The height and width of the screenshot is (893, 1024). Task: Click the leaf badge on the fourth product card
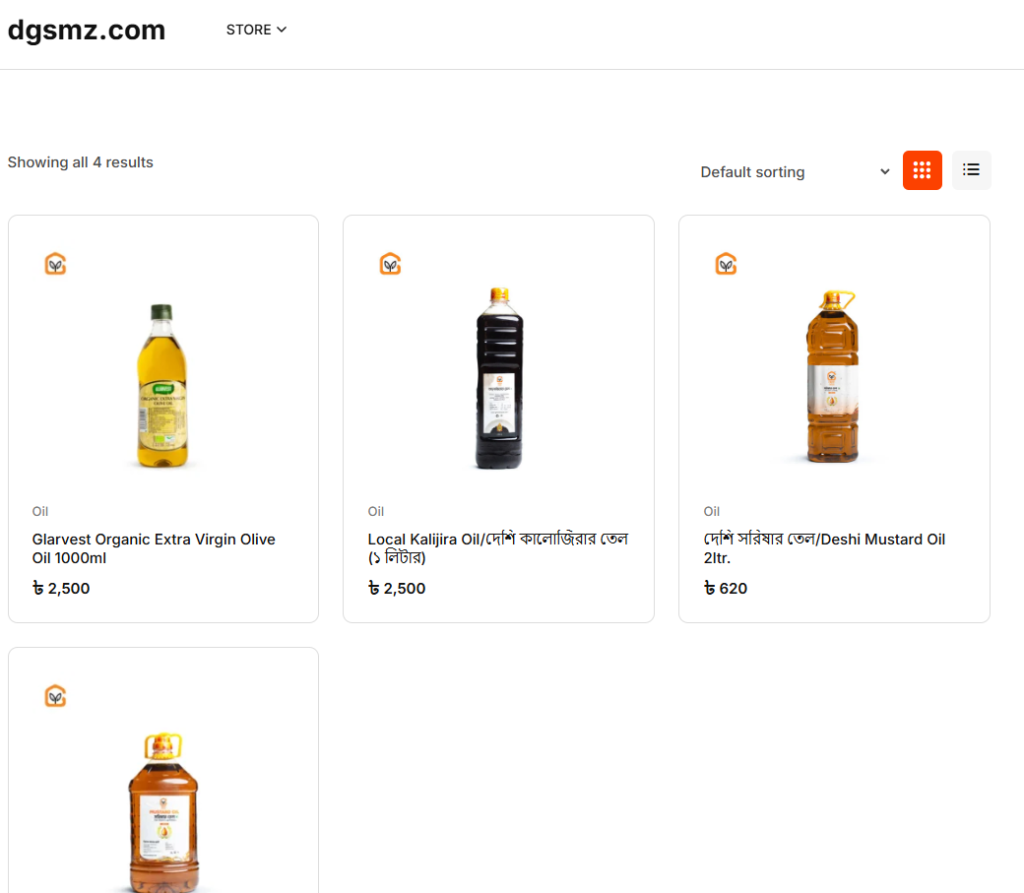[55, 696]
